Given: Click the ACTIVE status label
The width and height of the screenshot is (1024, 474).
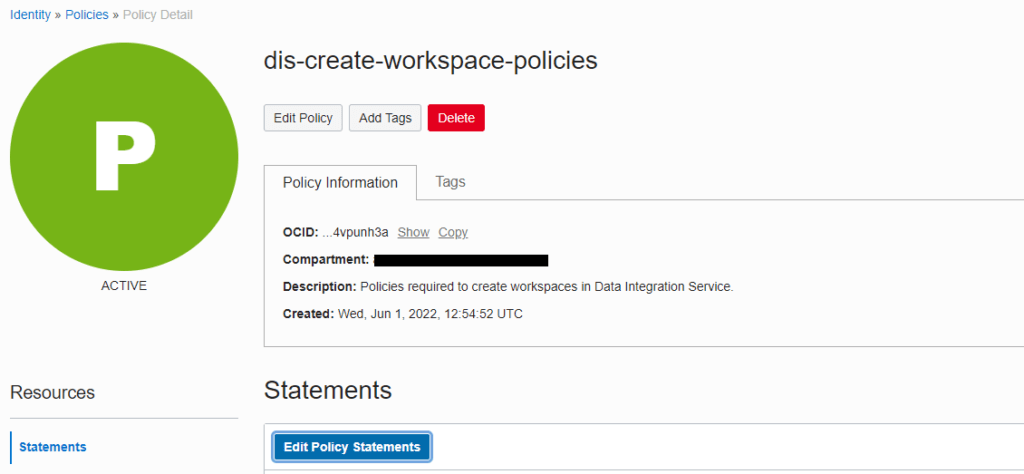Looking at the screenshot, I should point(124,286).
